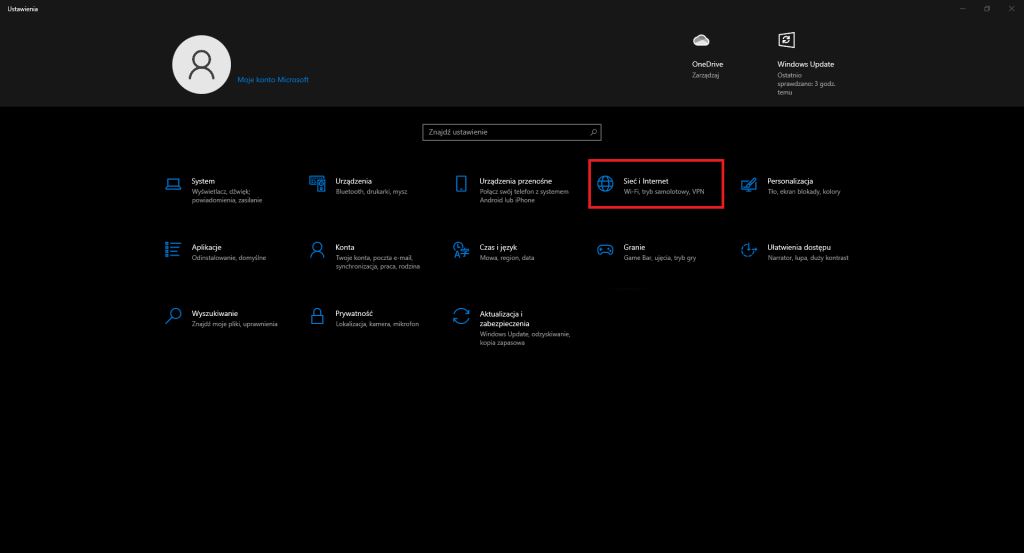
Task: Click the user profile avatar picture
Action: pyautogui.click(x=202, y=65)
